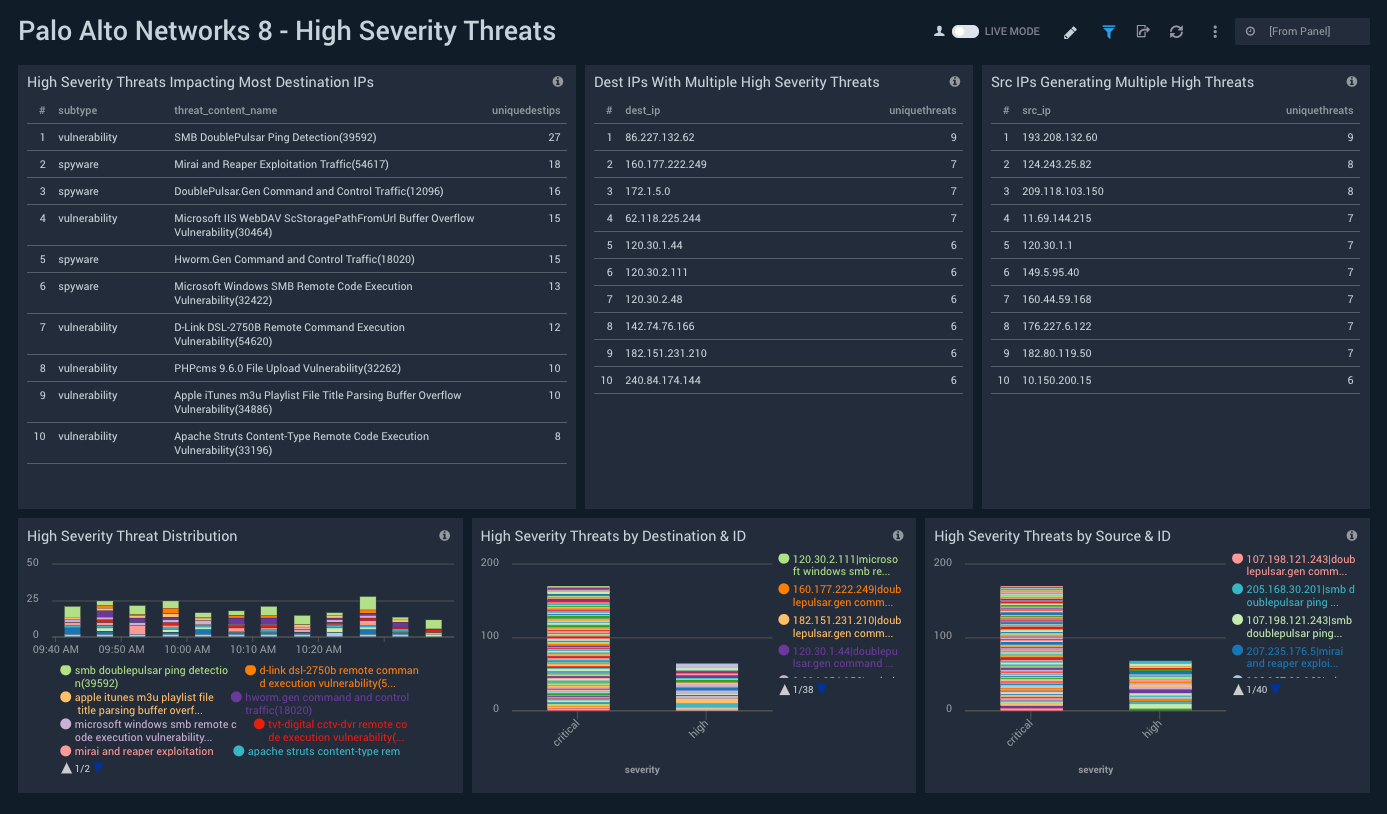Advance legend page using the blue down arrow
This screenshot has height=814, width=1387.
(97, 768)
